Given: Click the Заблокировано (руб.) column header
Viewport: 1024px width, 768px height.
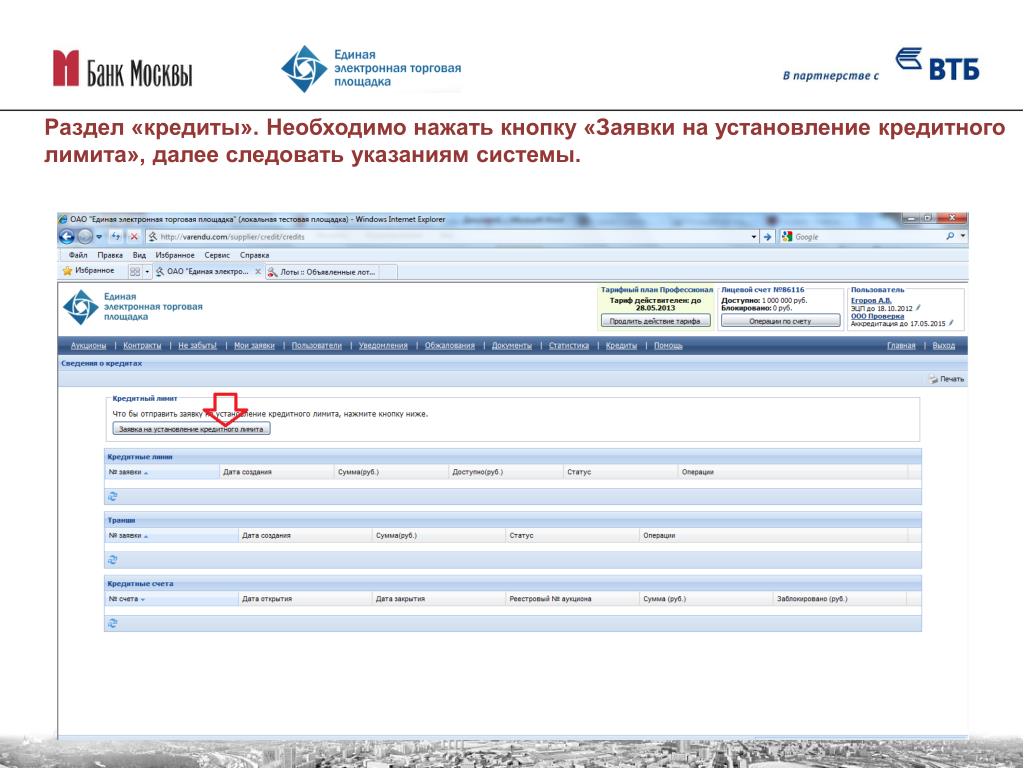Looking at the screenshot, I should [840, 598].
